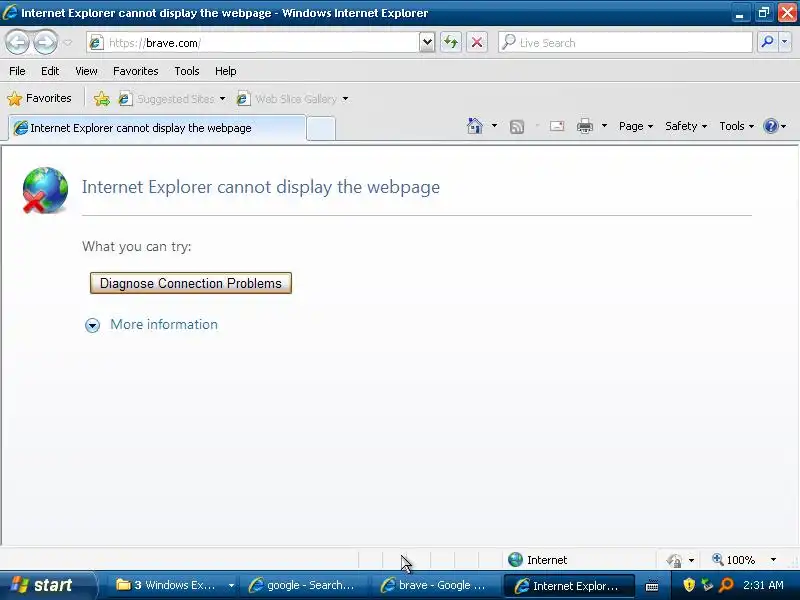Open the View menu
The height and width of the screenshot is (600, 800).
[x=86, y=71]
